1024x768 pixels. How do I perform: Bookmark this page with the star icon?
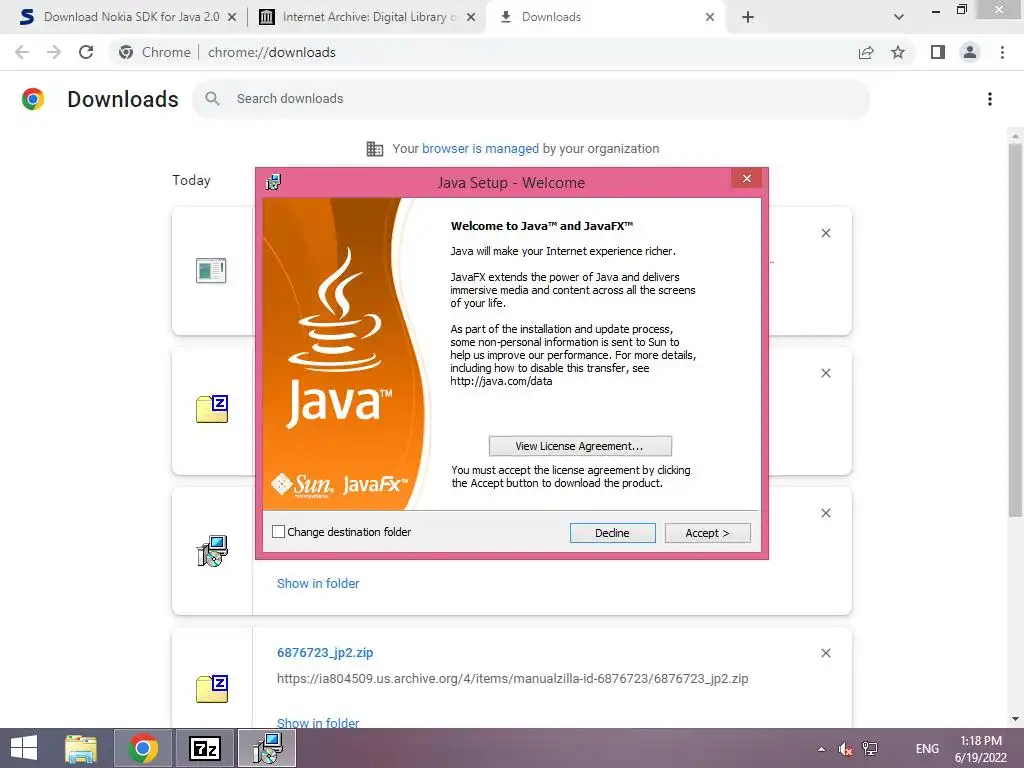pos(899,52)
